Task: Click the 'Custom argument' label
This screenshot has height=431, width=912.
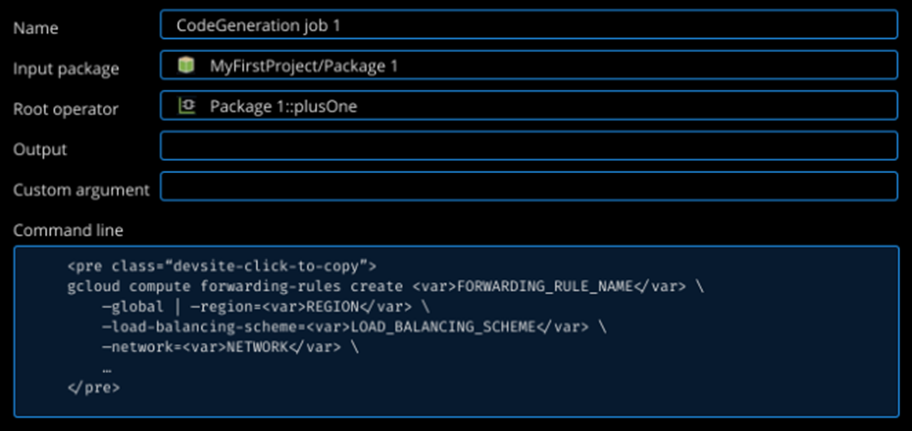Action: pos(81,190)
